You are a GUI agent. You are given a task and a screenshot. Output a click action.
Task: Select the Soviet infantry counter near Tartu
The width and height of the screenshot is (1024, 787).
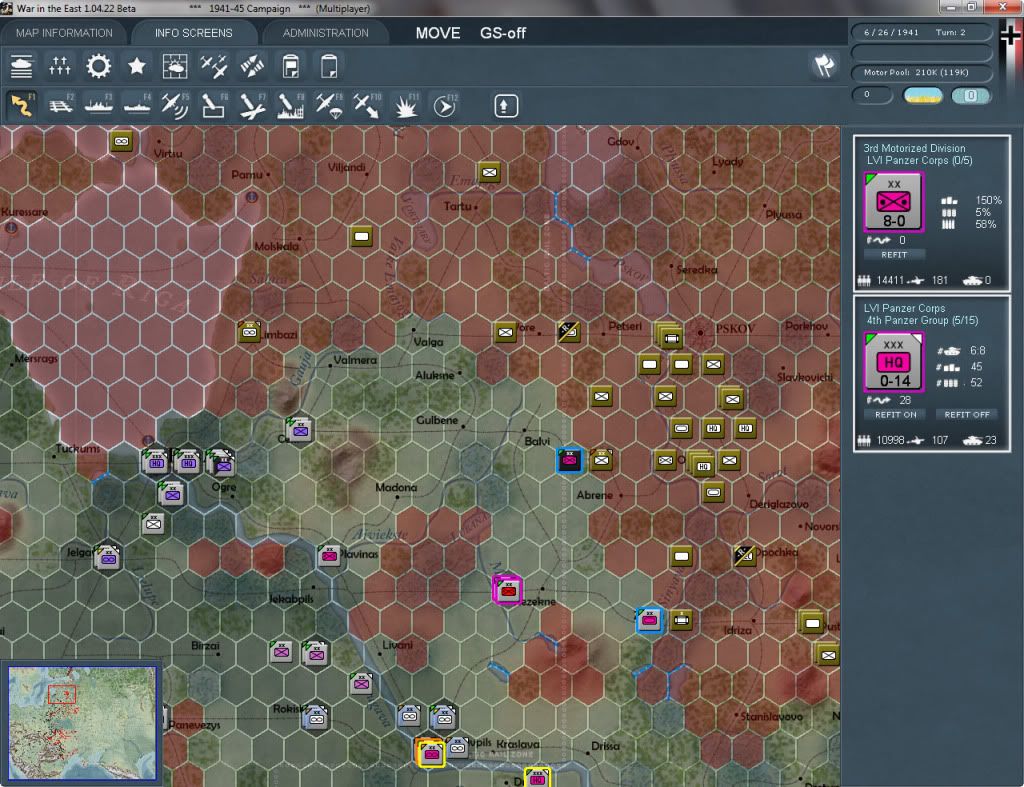click(489, 172)
